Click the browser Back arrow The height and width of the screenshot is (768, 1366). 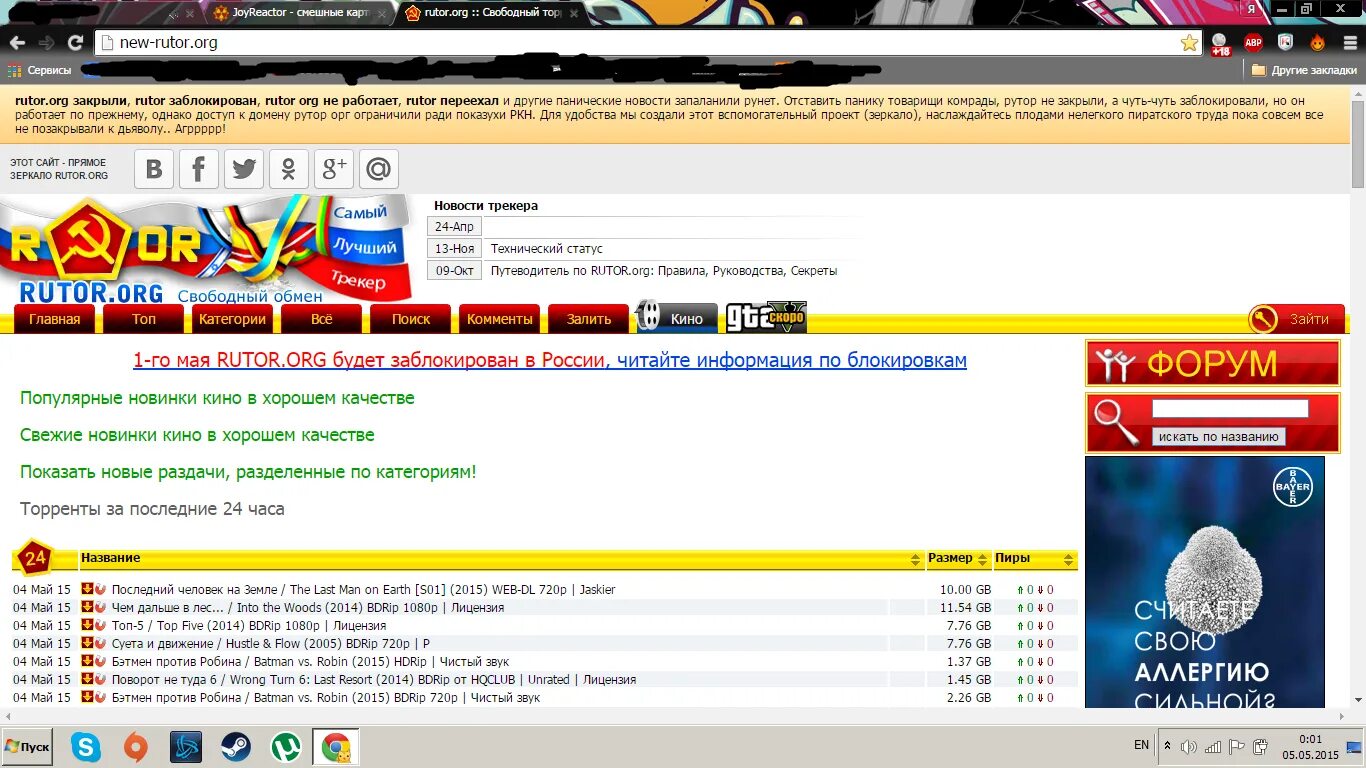tap(17, 43)
